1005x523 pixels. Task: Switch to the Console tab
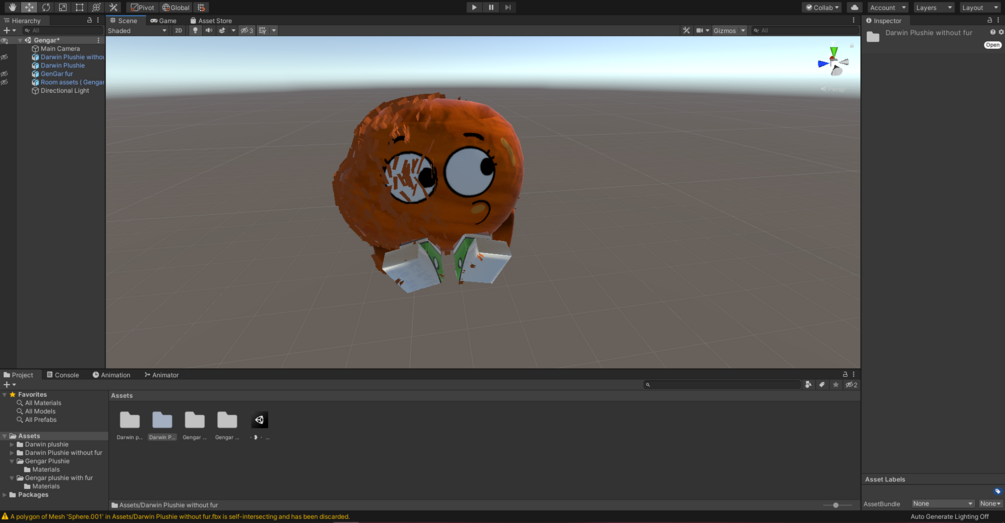[x=63, y=375]
